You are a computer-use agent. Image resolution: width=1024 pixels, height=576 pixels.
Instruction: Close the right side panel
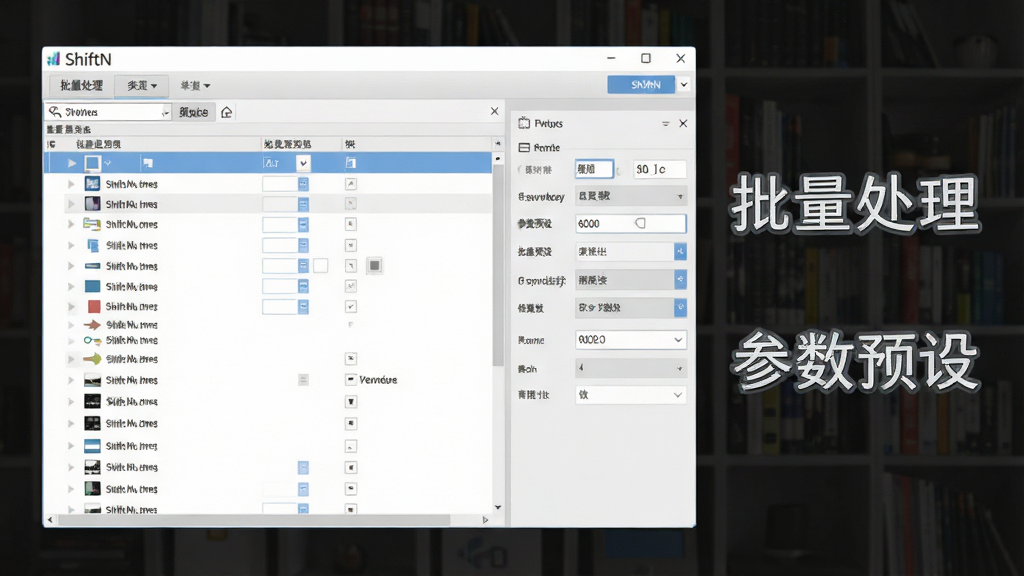coord(683,123)
